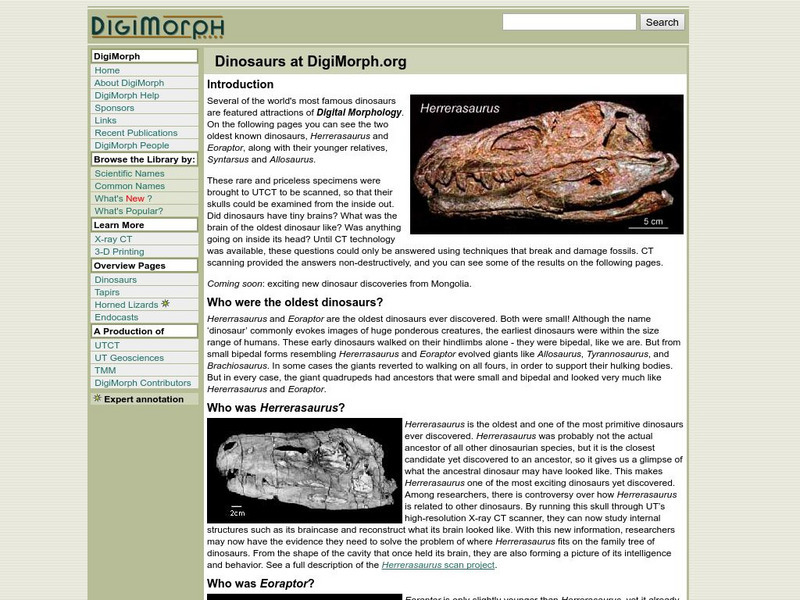Viewport: 800px width, 600px height.
Task: Click the Who was Herrerasaurus heading
Action: click(276, 408)
